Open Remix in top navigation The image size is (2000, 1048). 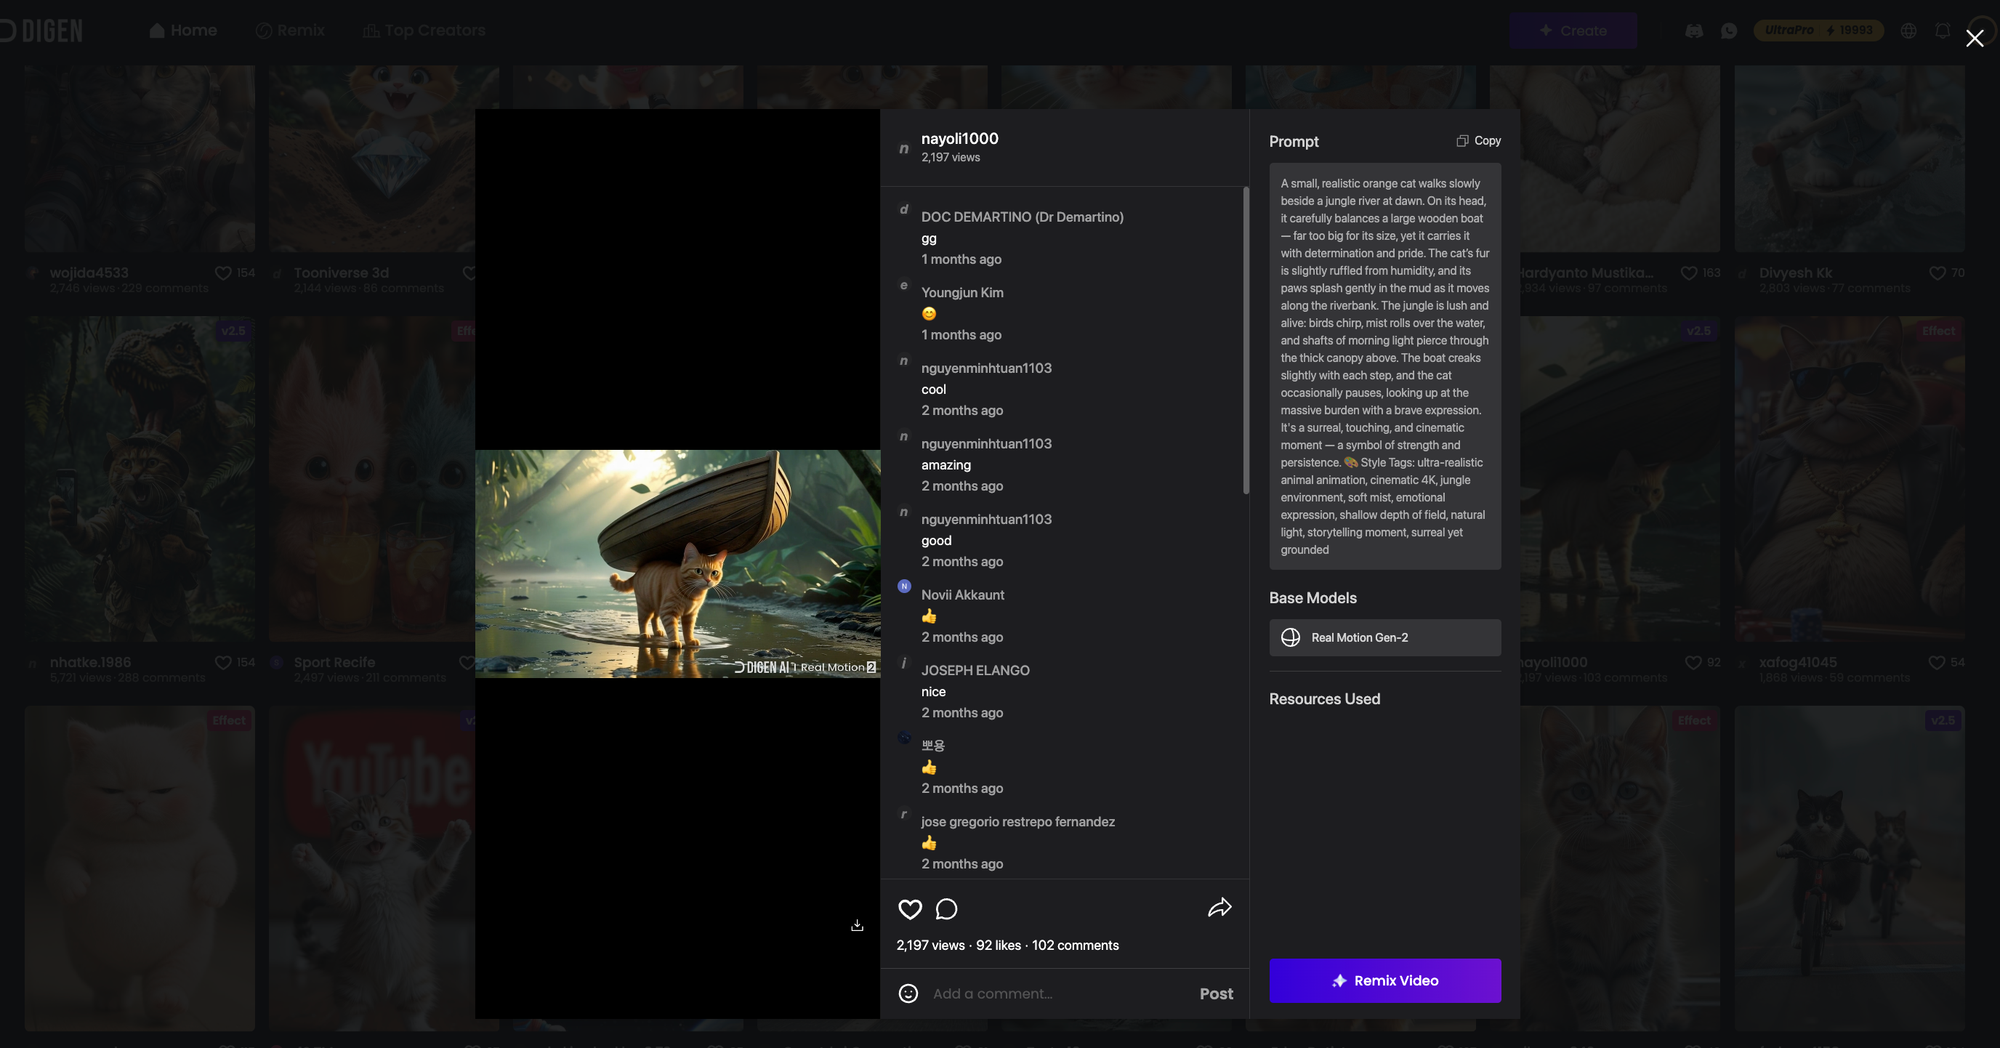point(290,31)
